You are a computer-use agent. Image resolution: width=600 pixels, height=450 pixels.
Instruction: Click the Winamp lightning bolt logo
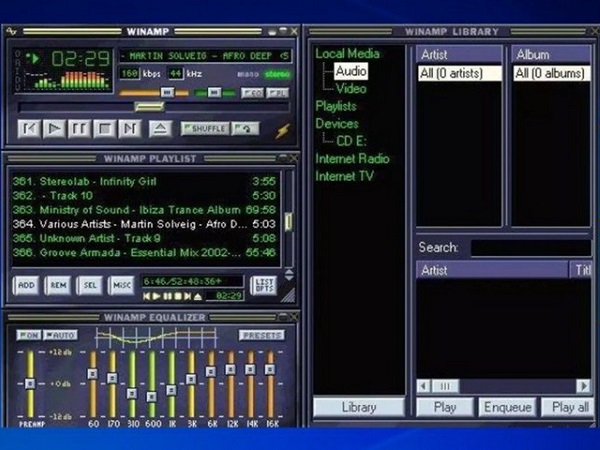click(x=283, y=131)
